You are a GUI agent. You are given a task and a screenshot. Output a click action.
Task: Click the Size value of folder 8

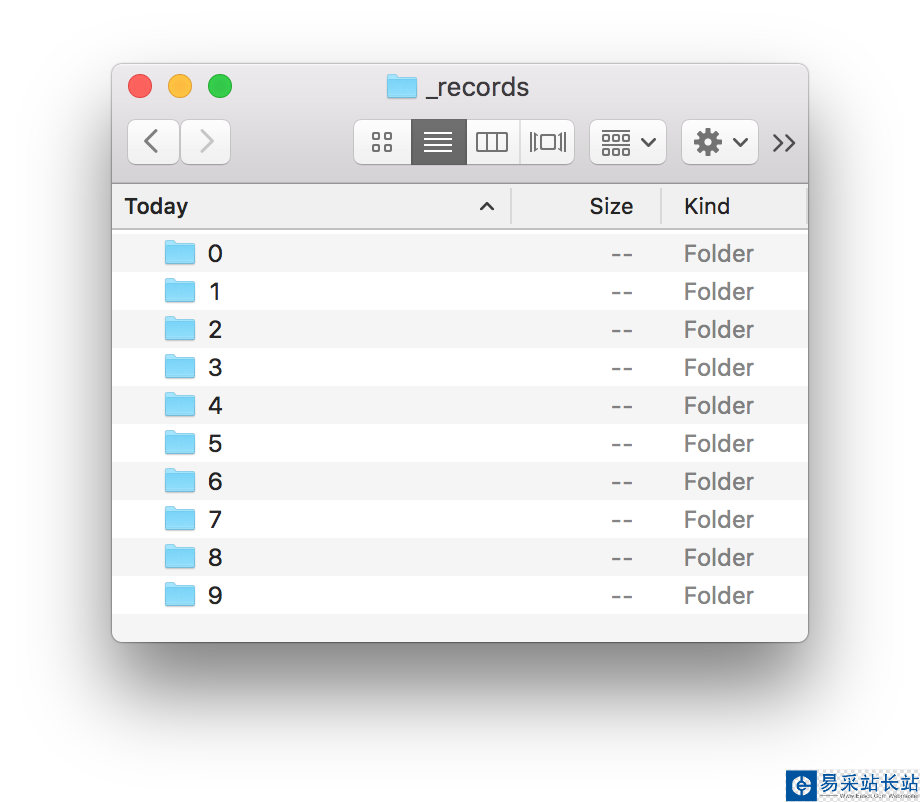tap(622, 558)
